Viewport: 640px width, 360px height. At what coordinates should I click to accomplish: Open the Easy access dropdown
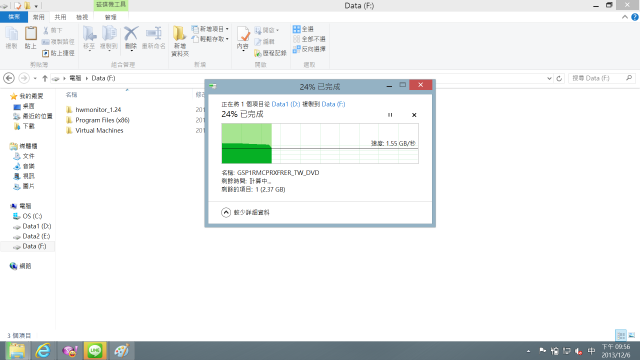click(x=210, y=39)
